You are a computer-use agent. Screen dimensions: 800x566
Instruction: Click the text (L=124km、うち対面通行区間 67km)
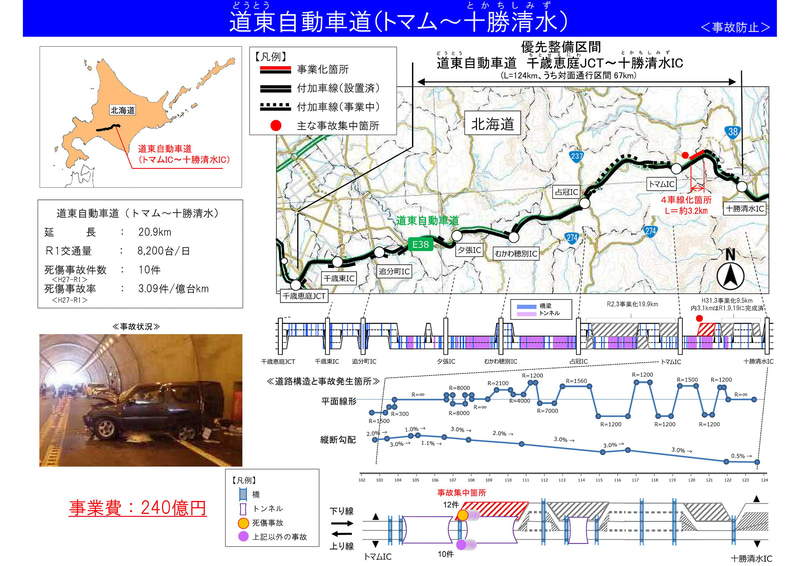(x=568, y=76)
